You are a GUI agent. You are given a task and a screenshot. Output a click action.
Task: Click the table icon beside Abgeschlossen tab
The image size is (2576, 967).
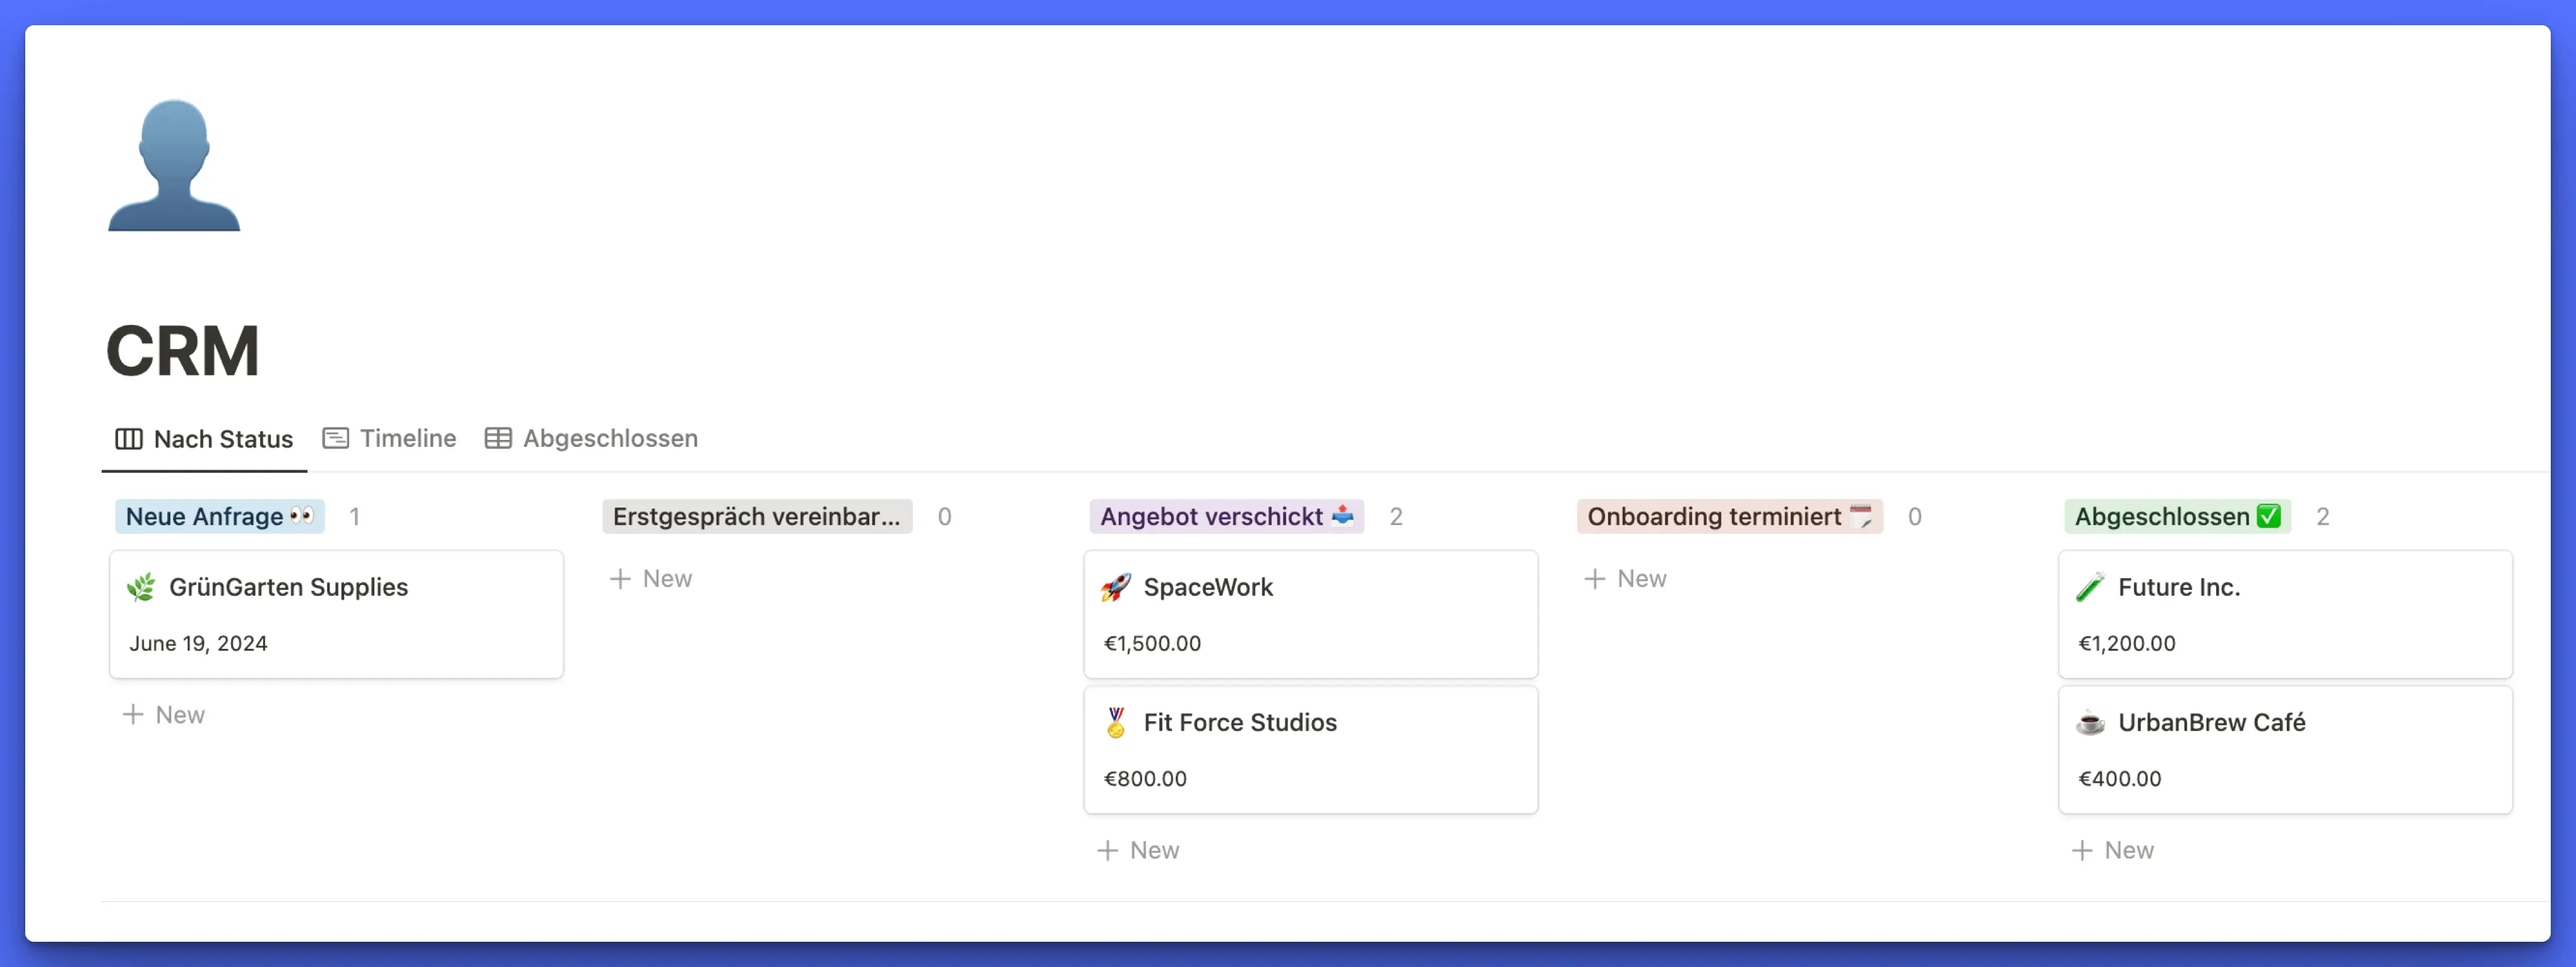point(498,438)
